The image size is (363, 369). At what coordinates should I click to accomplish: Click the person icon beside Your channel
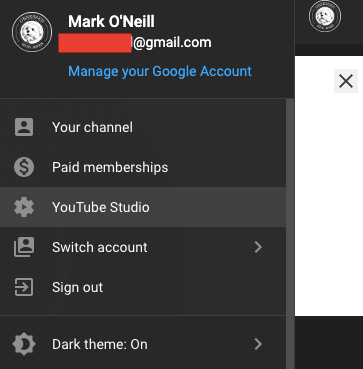point(24,127)
